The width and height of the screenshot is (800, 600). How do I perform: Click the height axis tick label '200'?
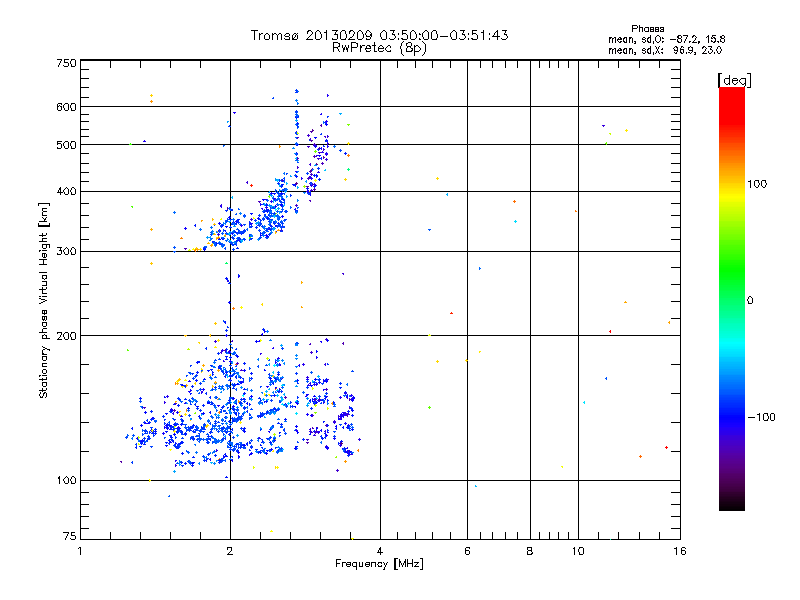tap(66, 336)
